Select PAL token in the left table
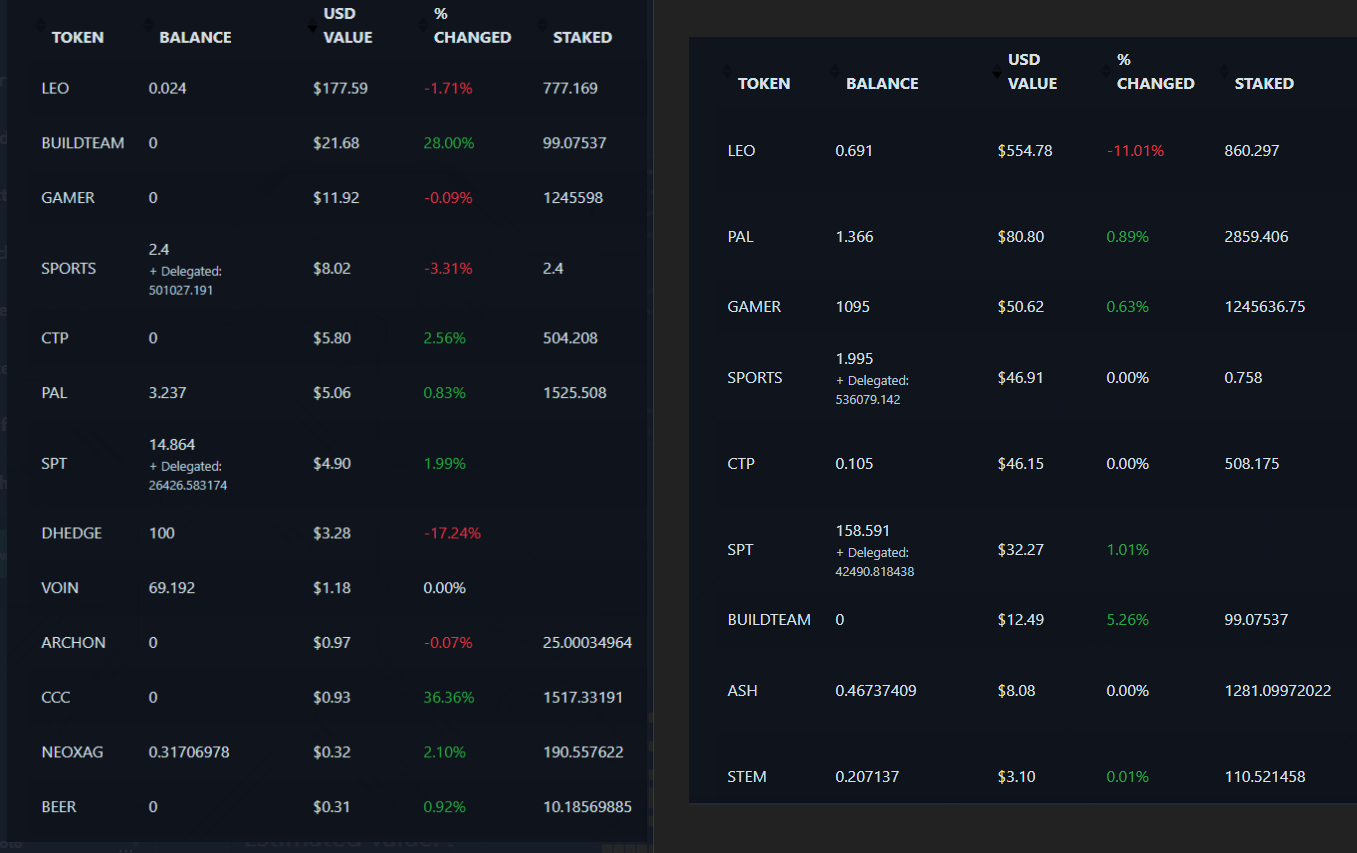The width and height of the screenshot is (1357, 853). (x=54, y=393)
